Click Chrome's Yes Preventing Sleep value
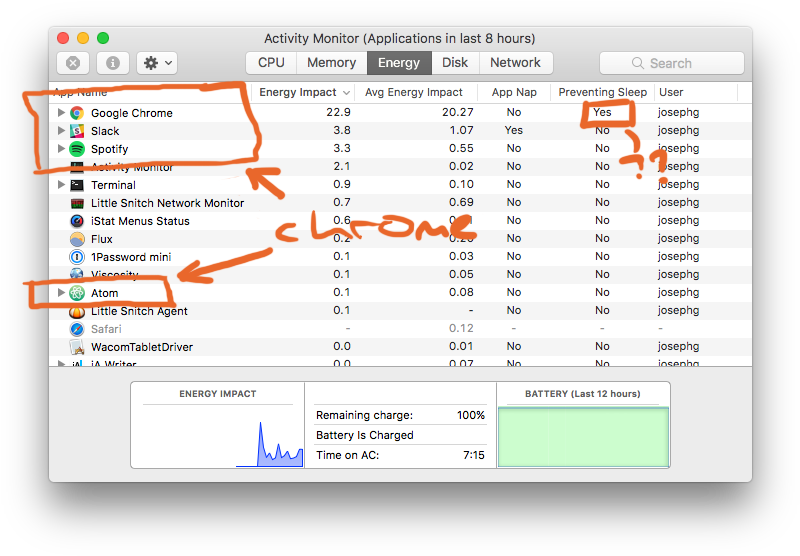 click(x=602, y=112)
